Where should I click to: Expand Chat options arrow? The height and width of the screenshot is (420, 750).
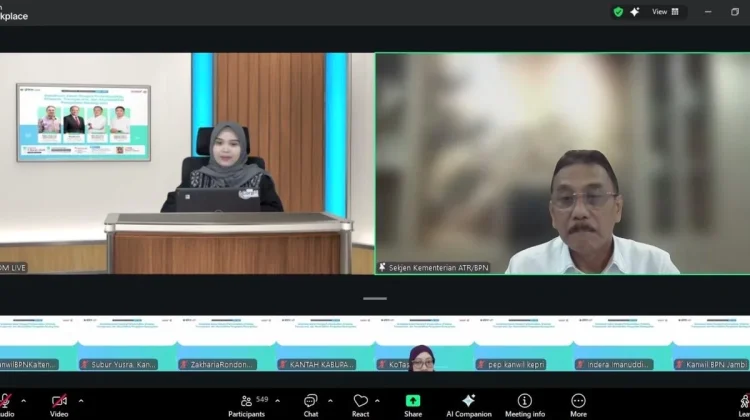coord(329,400)
